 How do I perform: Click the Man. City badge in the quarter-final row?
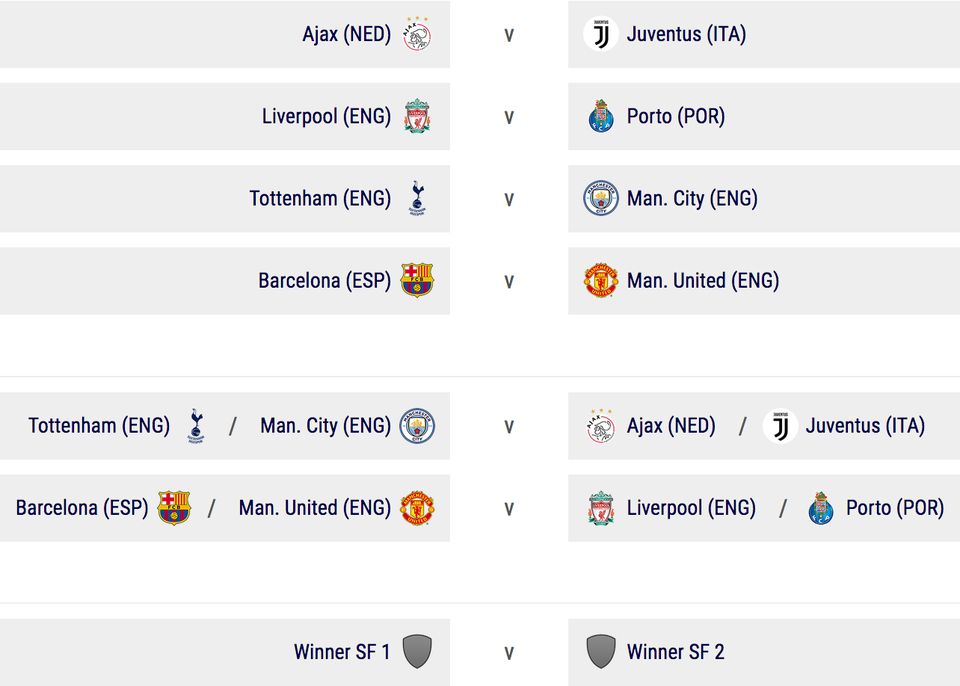[601, 199]
